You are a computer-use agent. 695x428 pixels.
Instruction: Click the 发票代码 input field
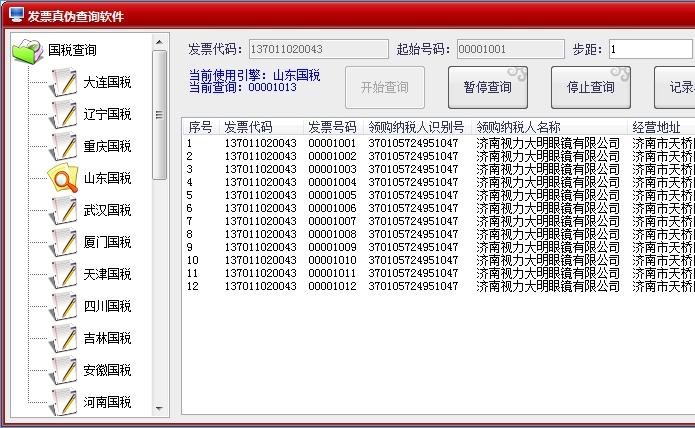point(319,49)
